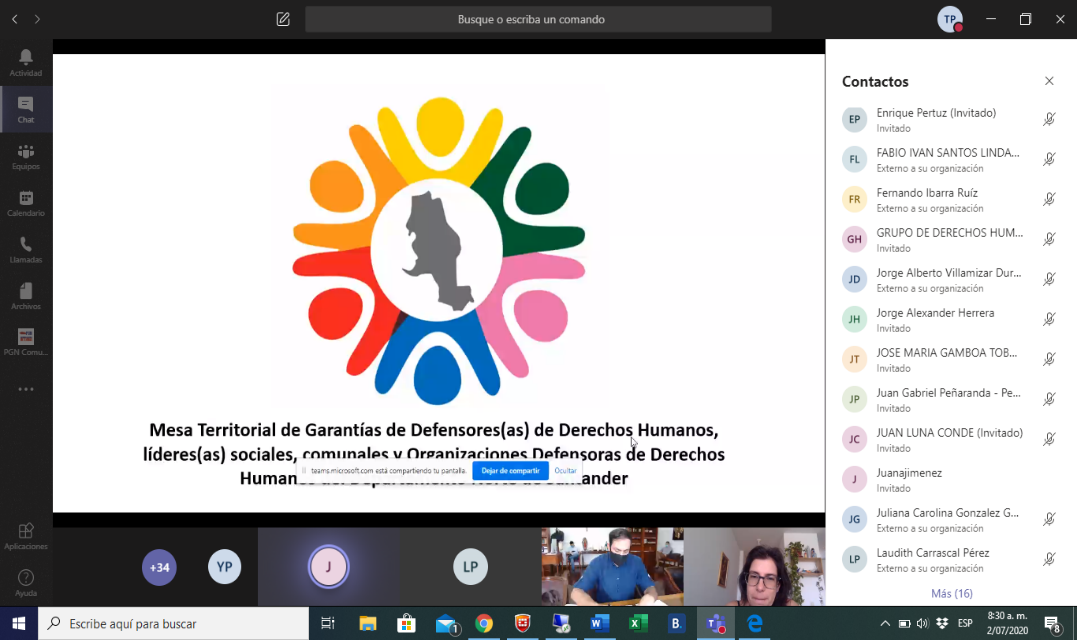The image size is (1077, 640).
Task: Toggle microphone icon for Jorge Alexander Herrera
Action: pyautogui.click(x=1049, y=319)
